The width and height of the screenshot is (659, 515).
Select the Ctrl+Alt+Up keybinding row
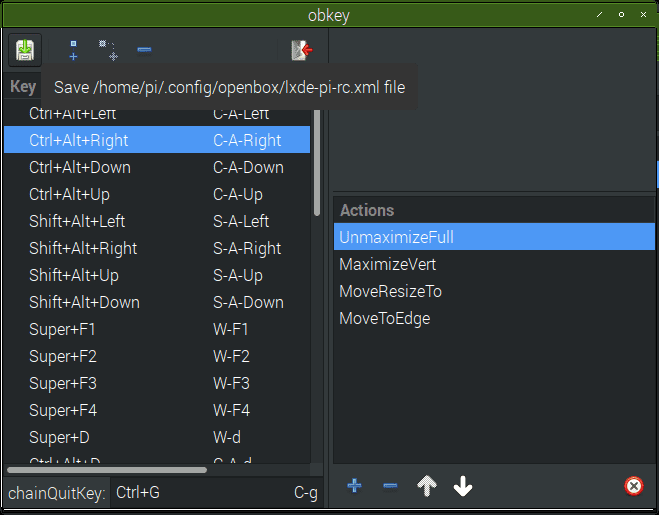[x=157, y=194]
